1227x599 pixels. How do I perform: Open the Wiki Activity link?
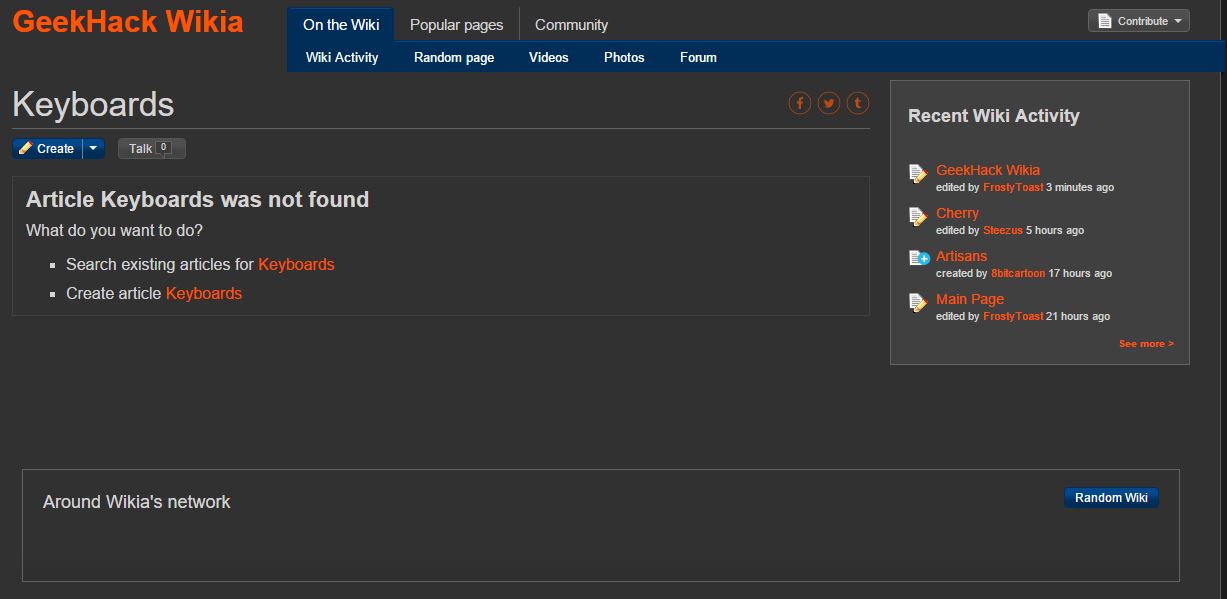[342, 57]
